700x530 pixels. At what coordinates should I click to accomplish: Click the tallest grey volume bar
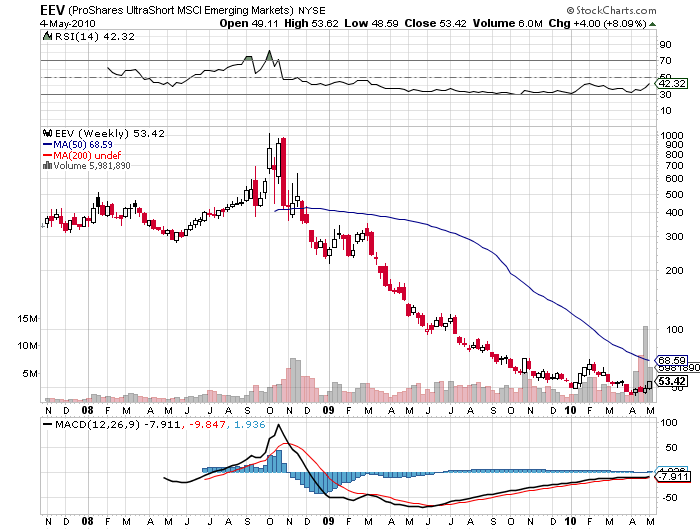tap(647, 360)
